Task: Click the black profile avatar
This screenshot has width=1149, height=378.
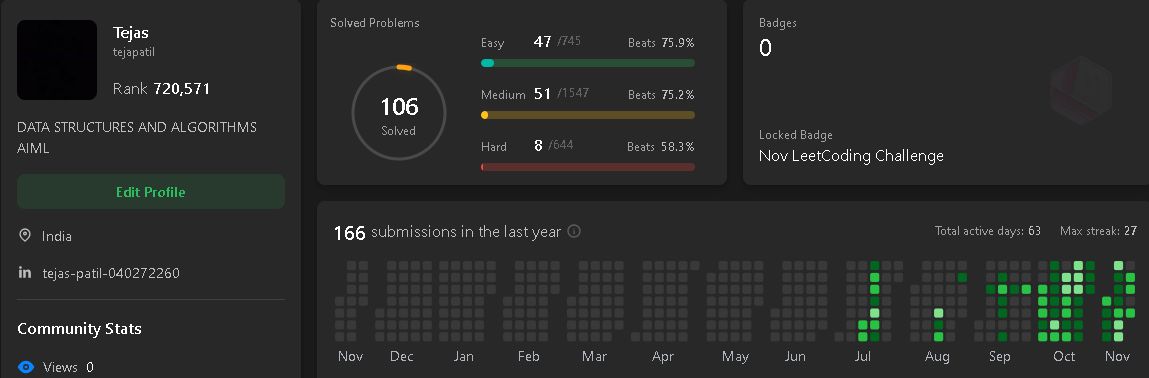Action: (x=57, y=60)
